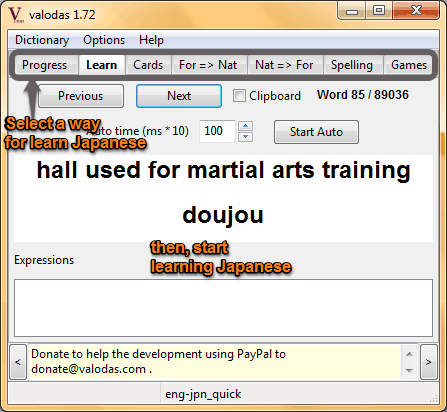447x412 pixels.
Task: Switch to the Cards tab
Action: (x=148, y=65)
